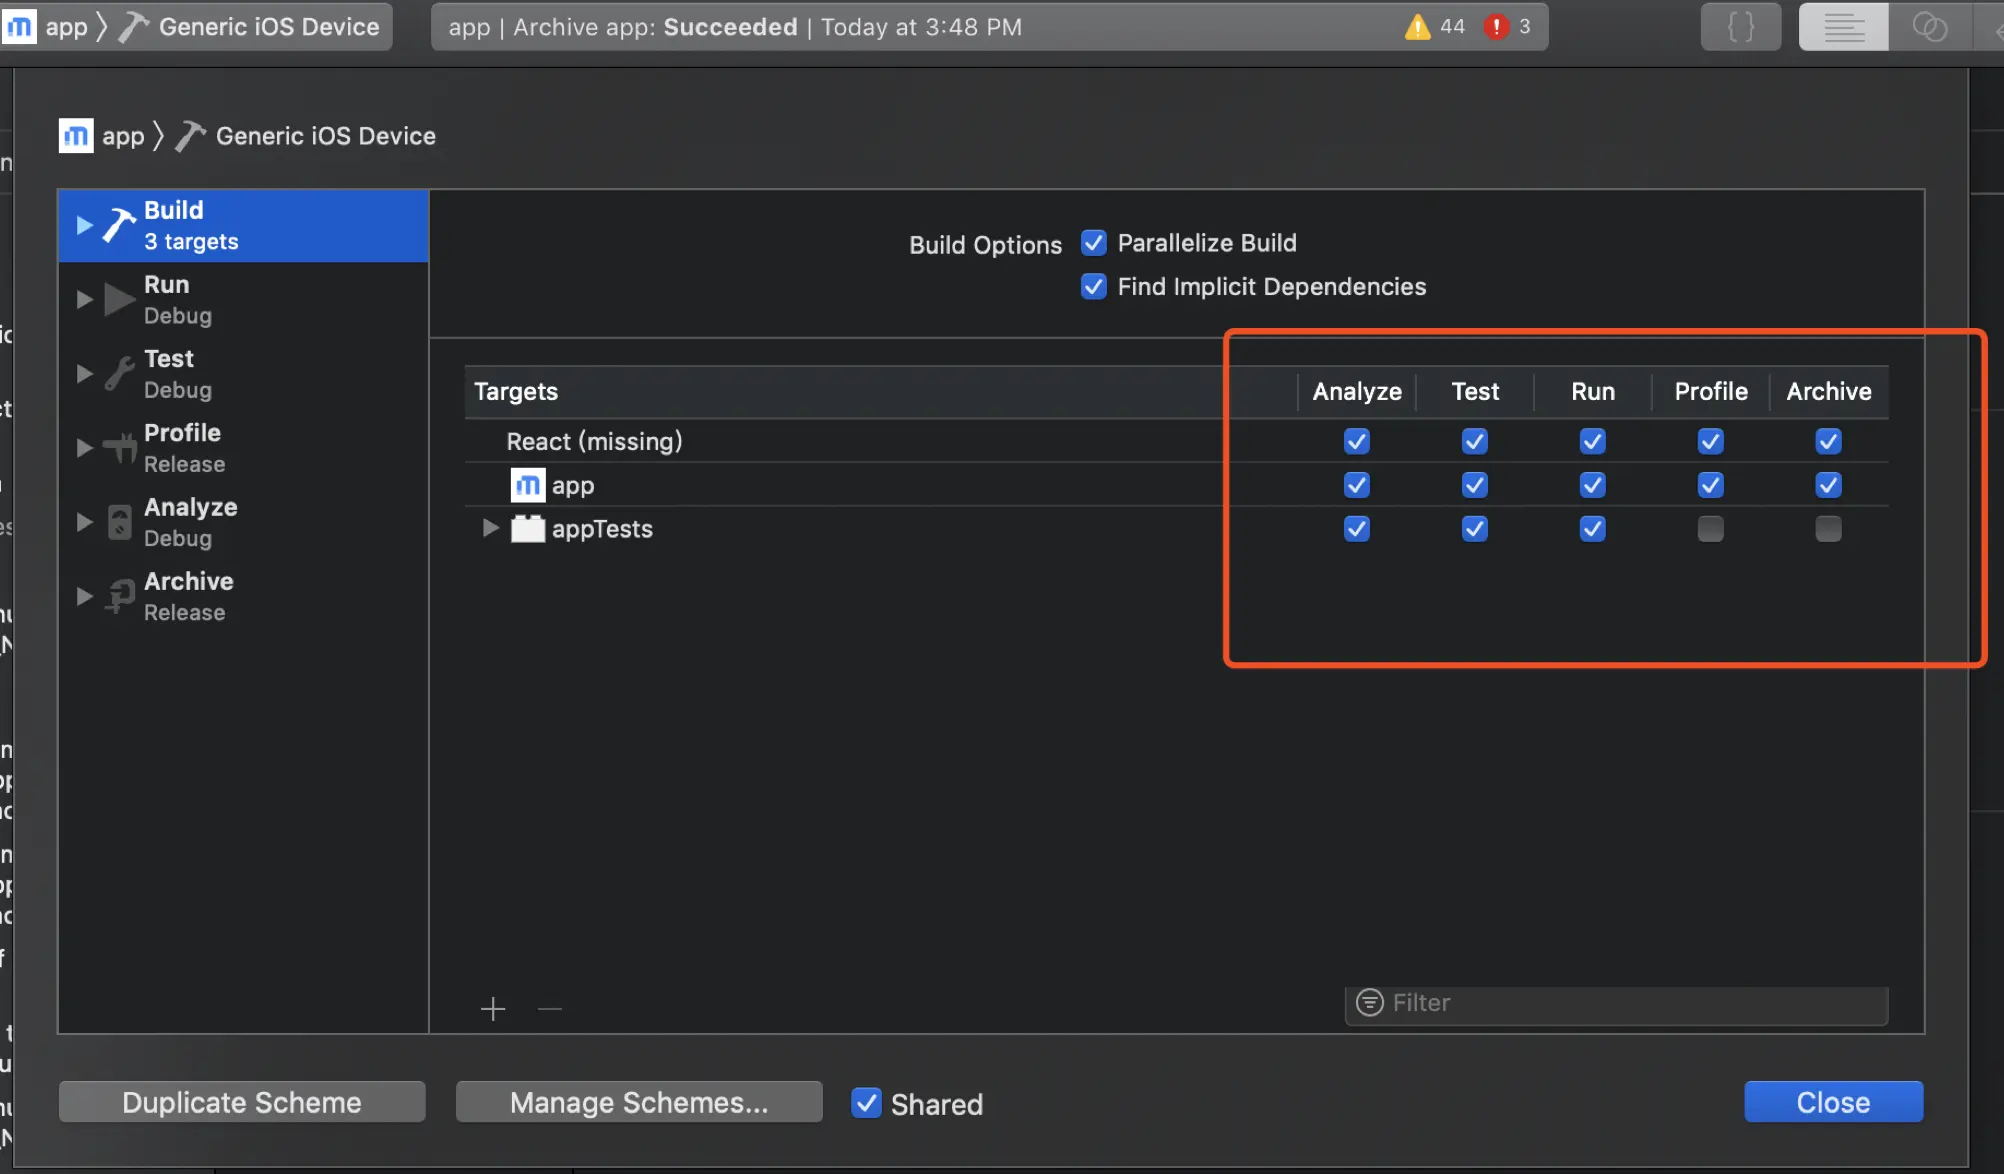Screen dimensions: 2004x1174
Task: Click the curly braces code review icon
Action: point(1741,27)
